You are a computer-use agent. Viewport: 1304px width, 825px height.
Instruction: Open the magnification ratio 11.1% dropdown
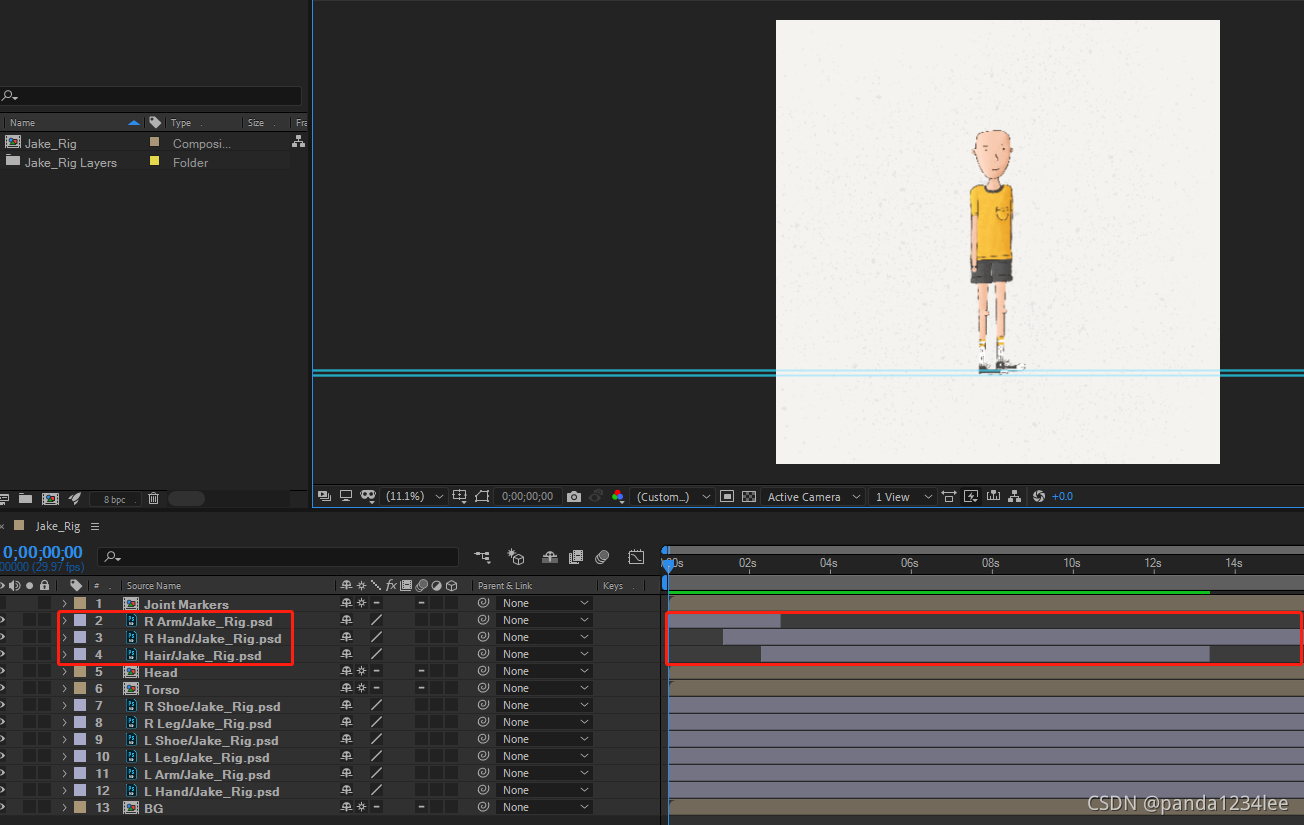(415, 496)
